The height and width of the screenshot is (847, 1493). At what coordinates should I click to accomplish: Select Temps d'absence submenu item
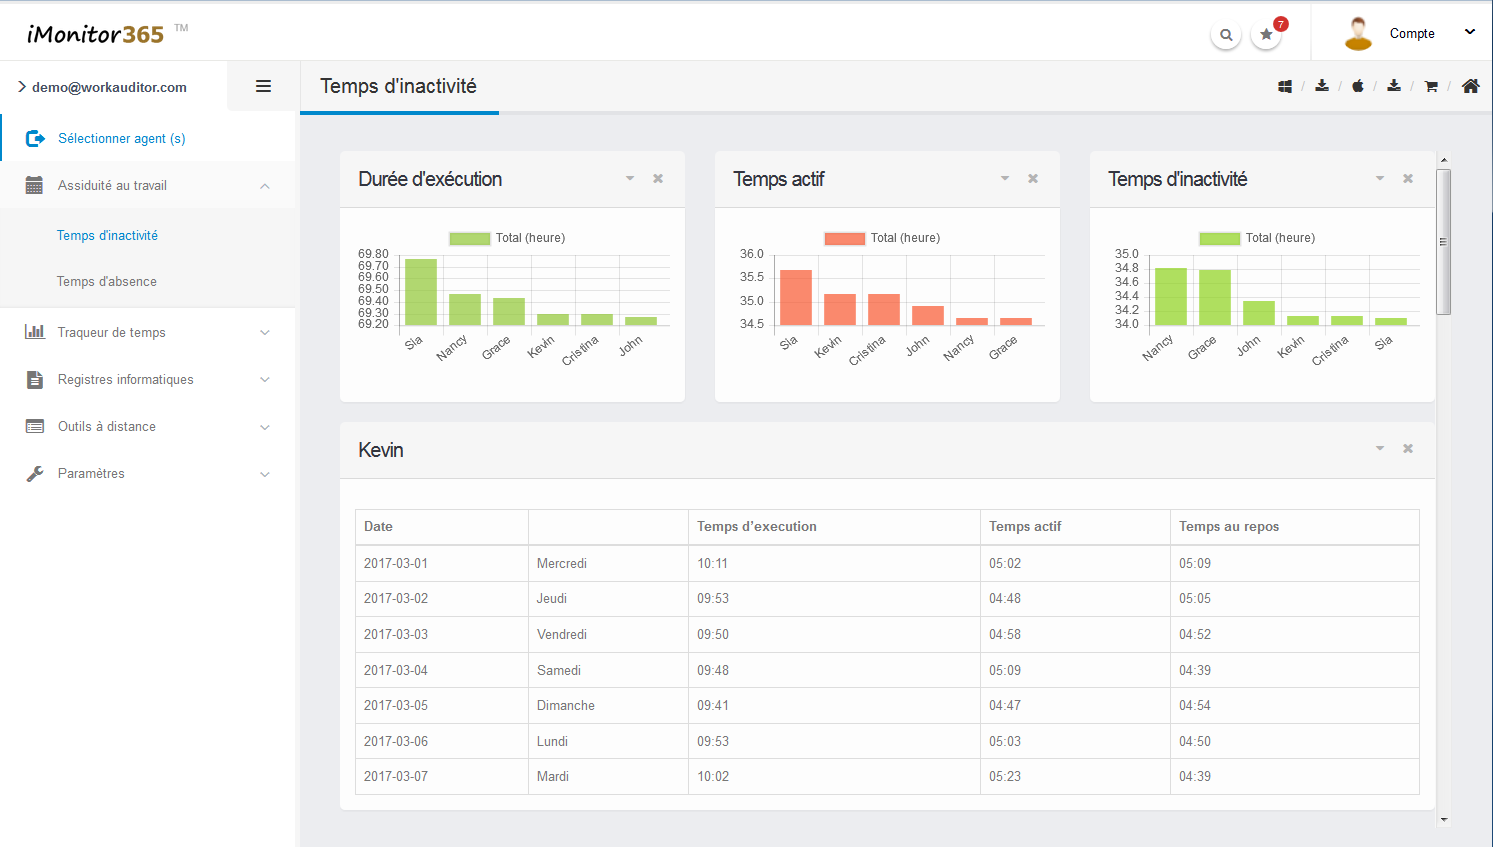pyautogui.click(x=107, y=282)
